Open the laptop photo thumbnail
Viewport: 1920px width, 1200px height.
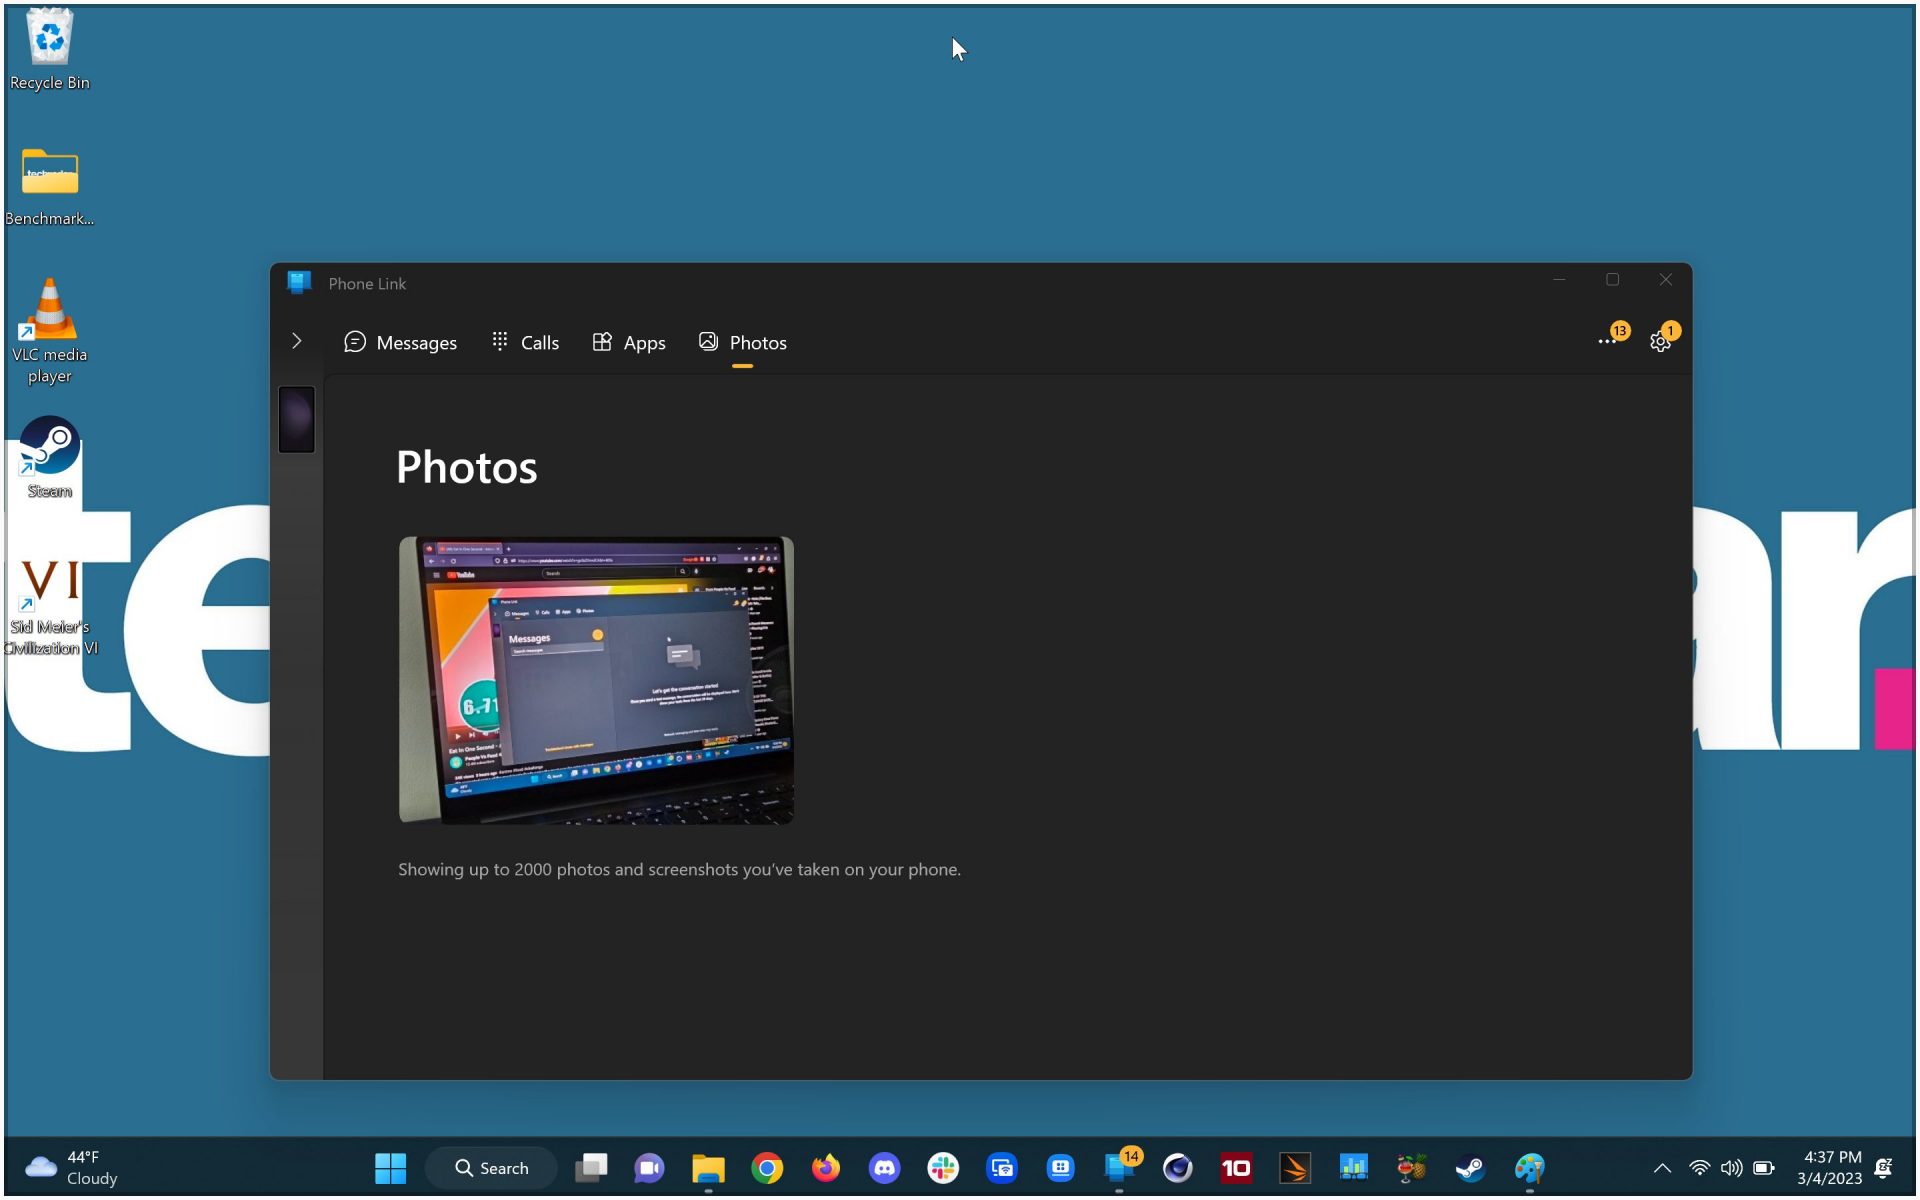click(596, 680)
